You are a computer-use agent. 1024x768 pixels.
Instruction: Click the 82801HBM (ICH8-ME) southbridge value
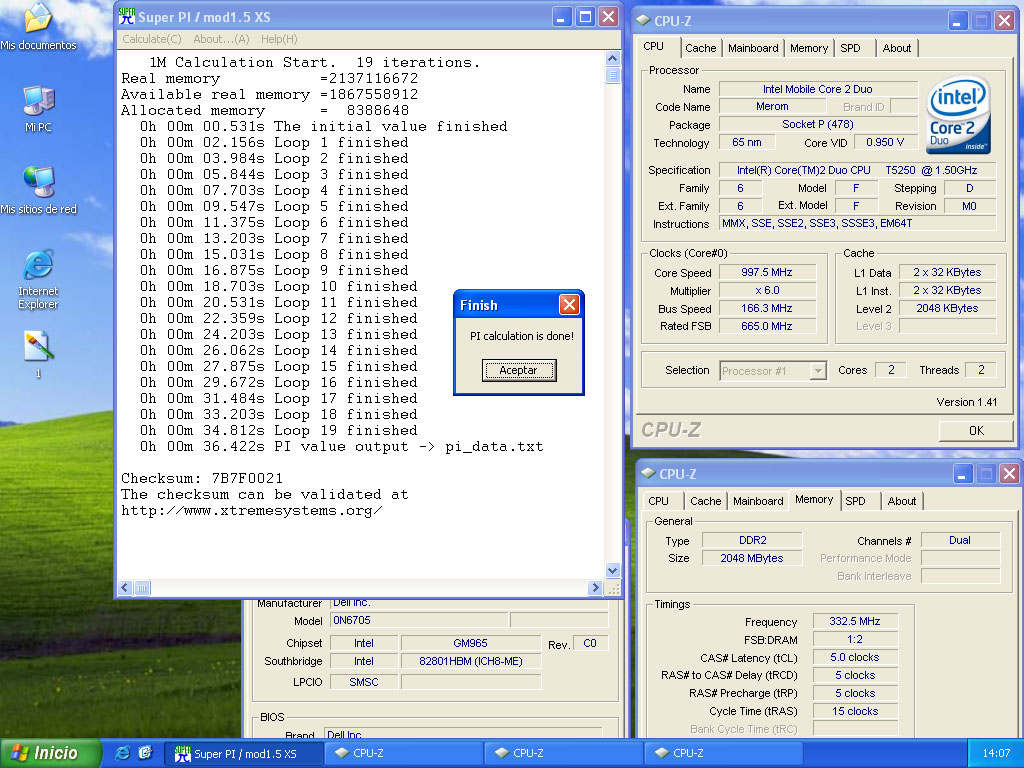pyautogui.click(x=470, y=661)
